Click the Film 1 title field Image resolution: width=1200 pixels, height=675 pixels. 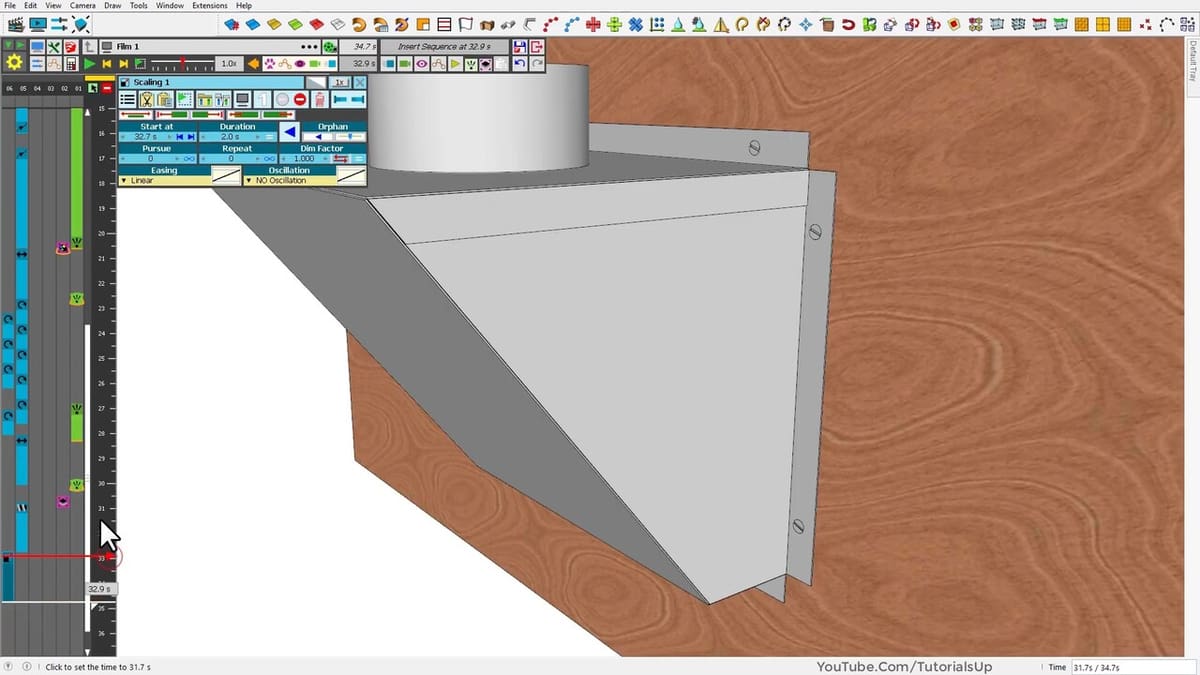[210, 47]
